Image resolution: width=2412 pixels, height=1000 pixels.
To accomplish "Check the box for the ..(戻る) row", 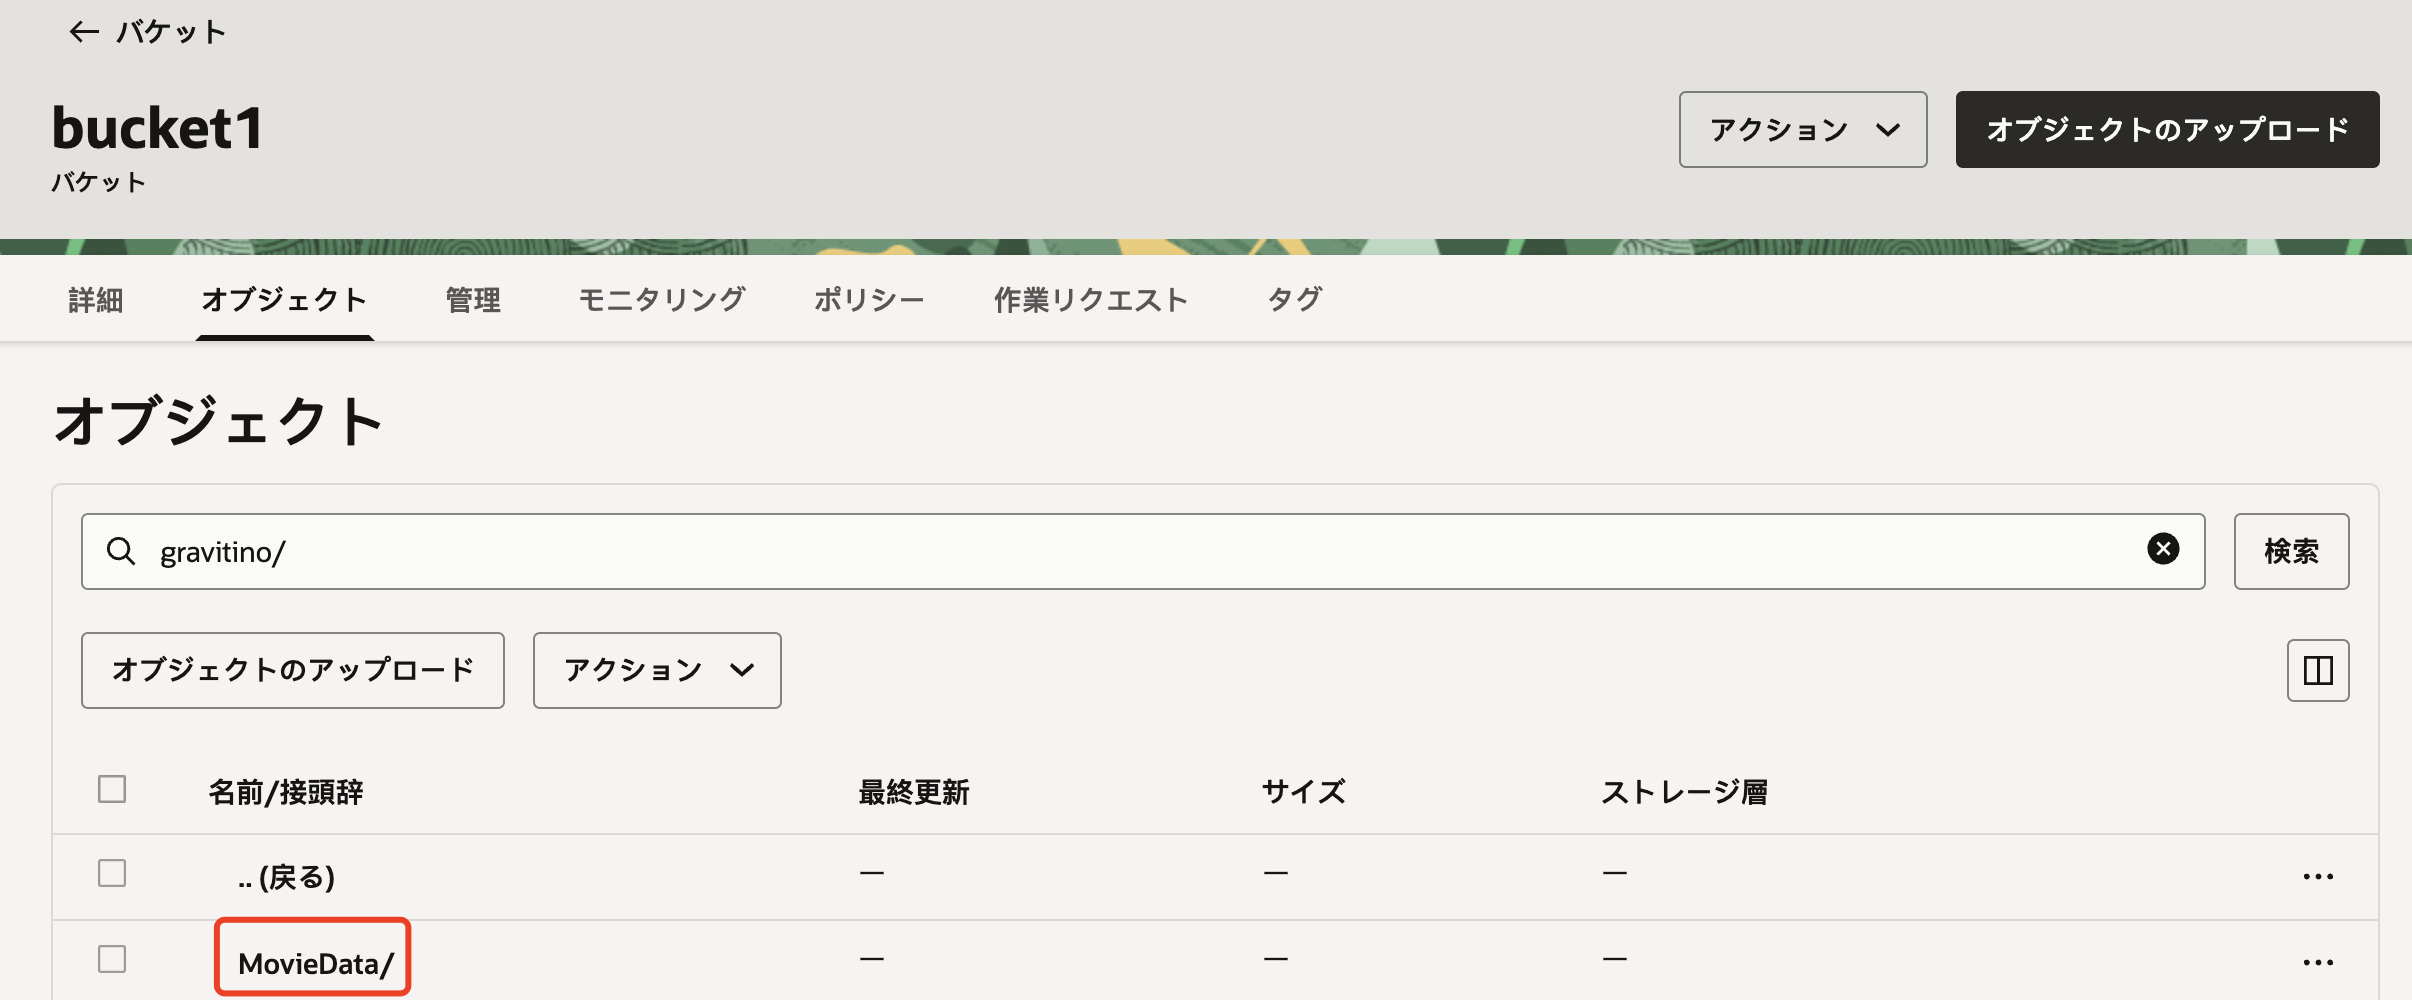I will pos(112,873).
